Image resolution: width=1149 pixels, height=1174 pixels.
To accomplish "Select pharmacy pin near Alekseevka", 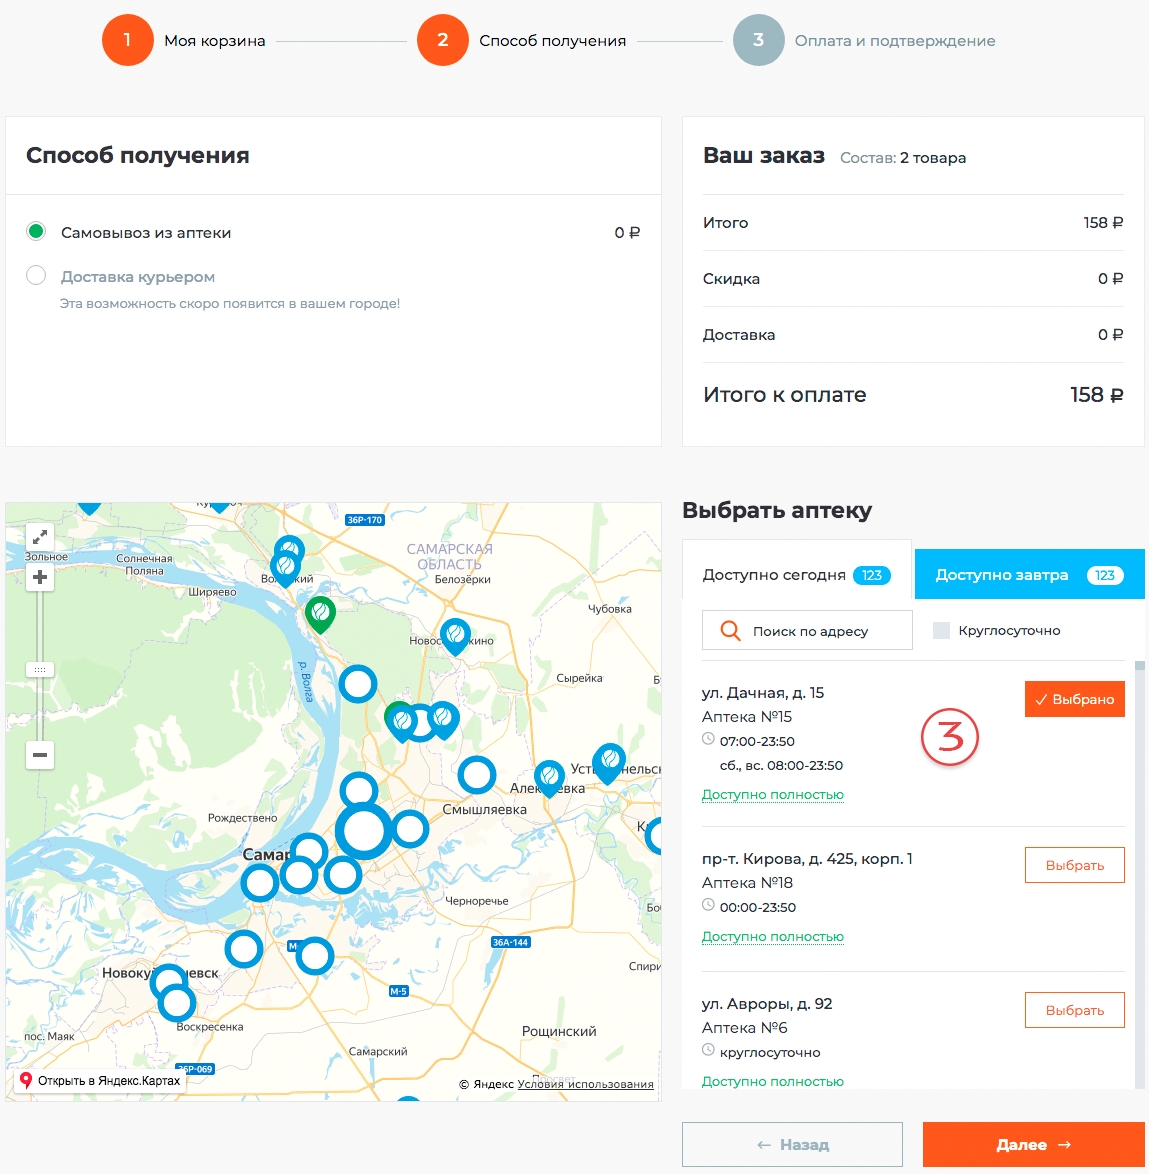I will (x=549, y=777).
